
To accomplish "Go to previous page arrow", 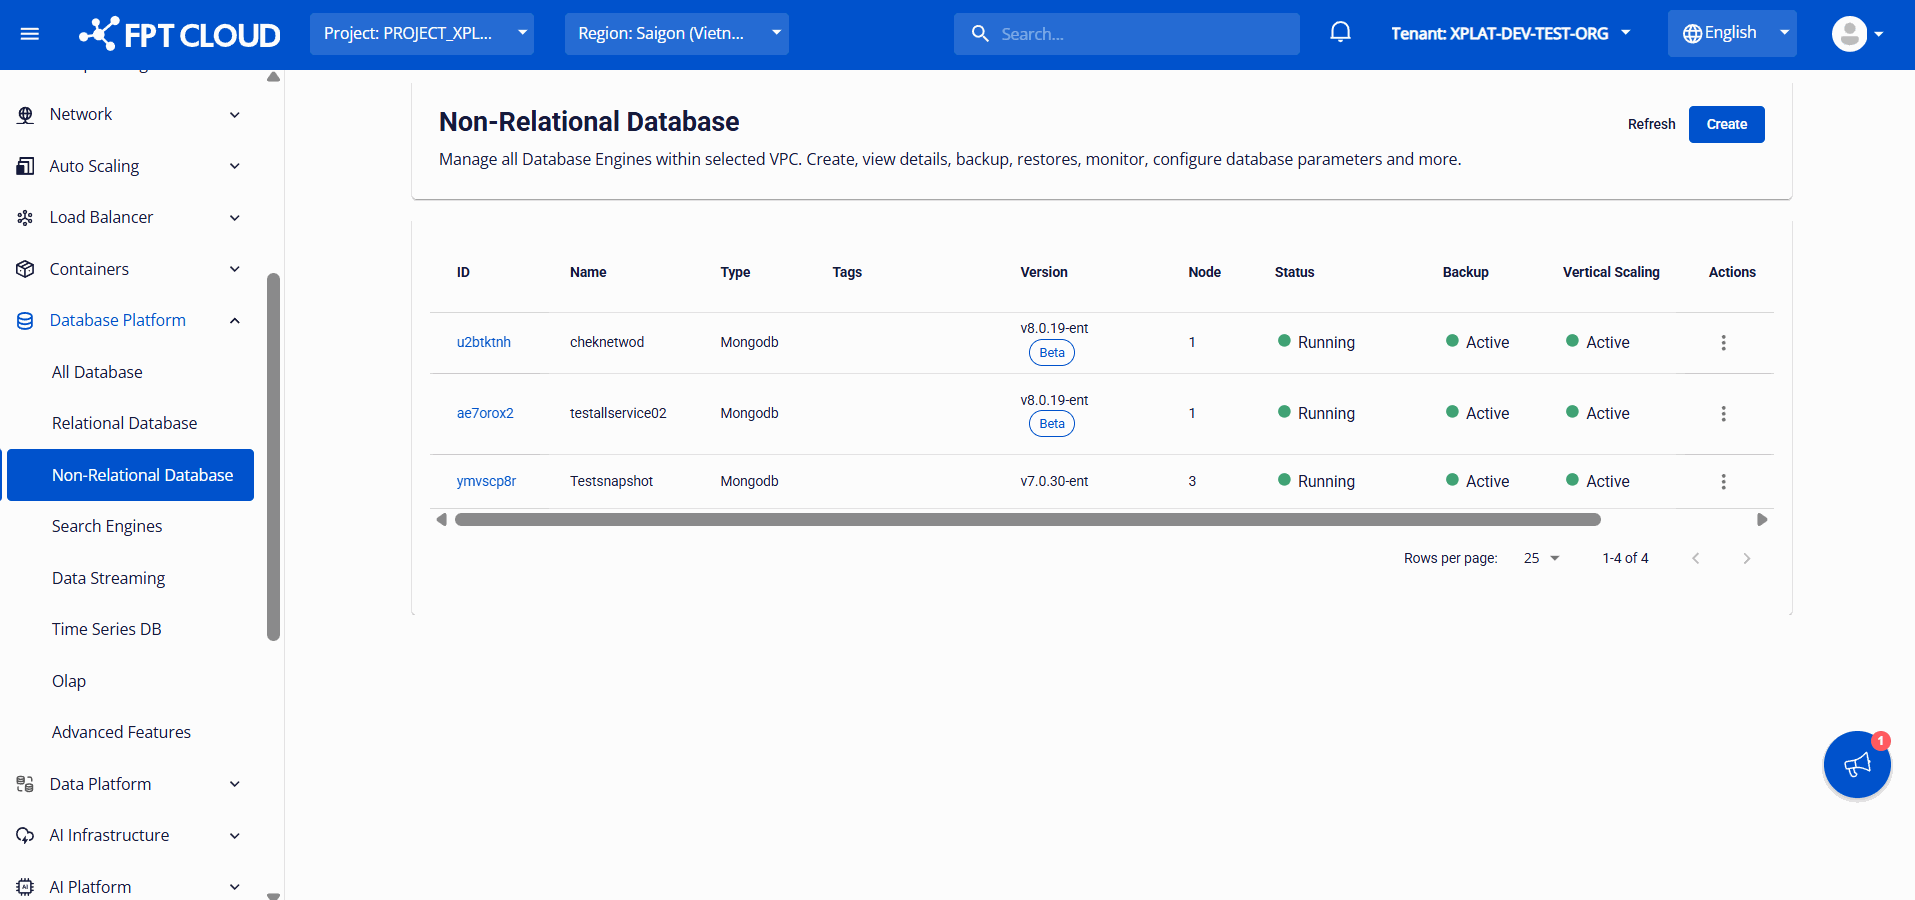I will (x=1696, y=559).
